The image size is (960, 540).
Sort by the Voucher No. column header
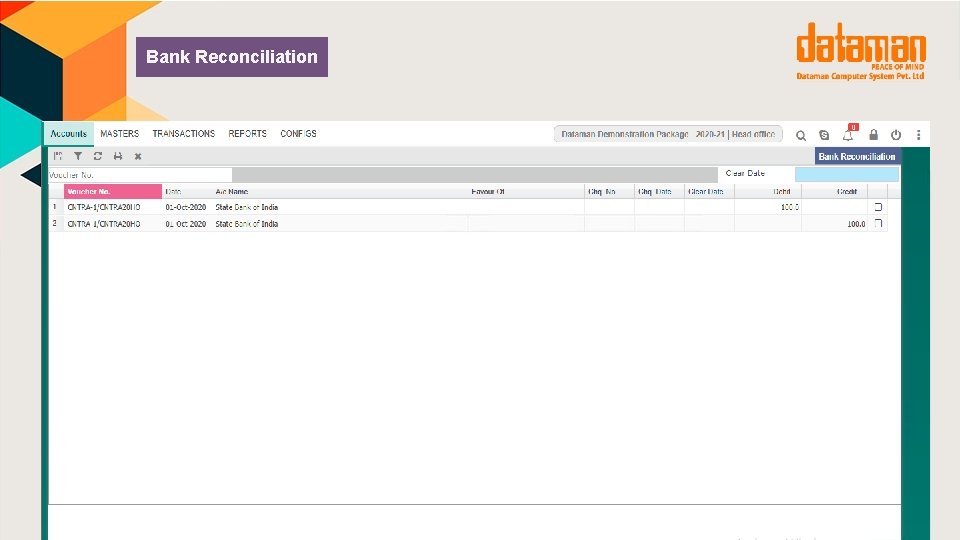pos(113,192)
